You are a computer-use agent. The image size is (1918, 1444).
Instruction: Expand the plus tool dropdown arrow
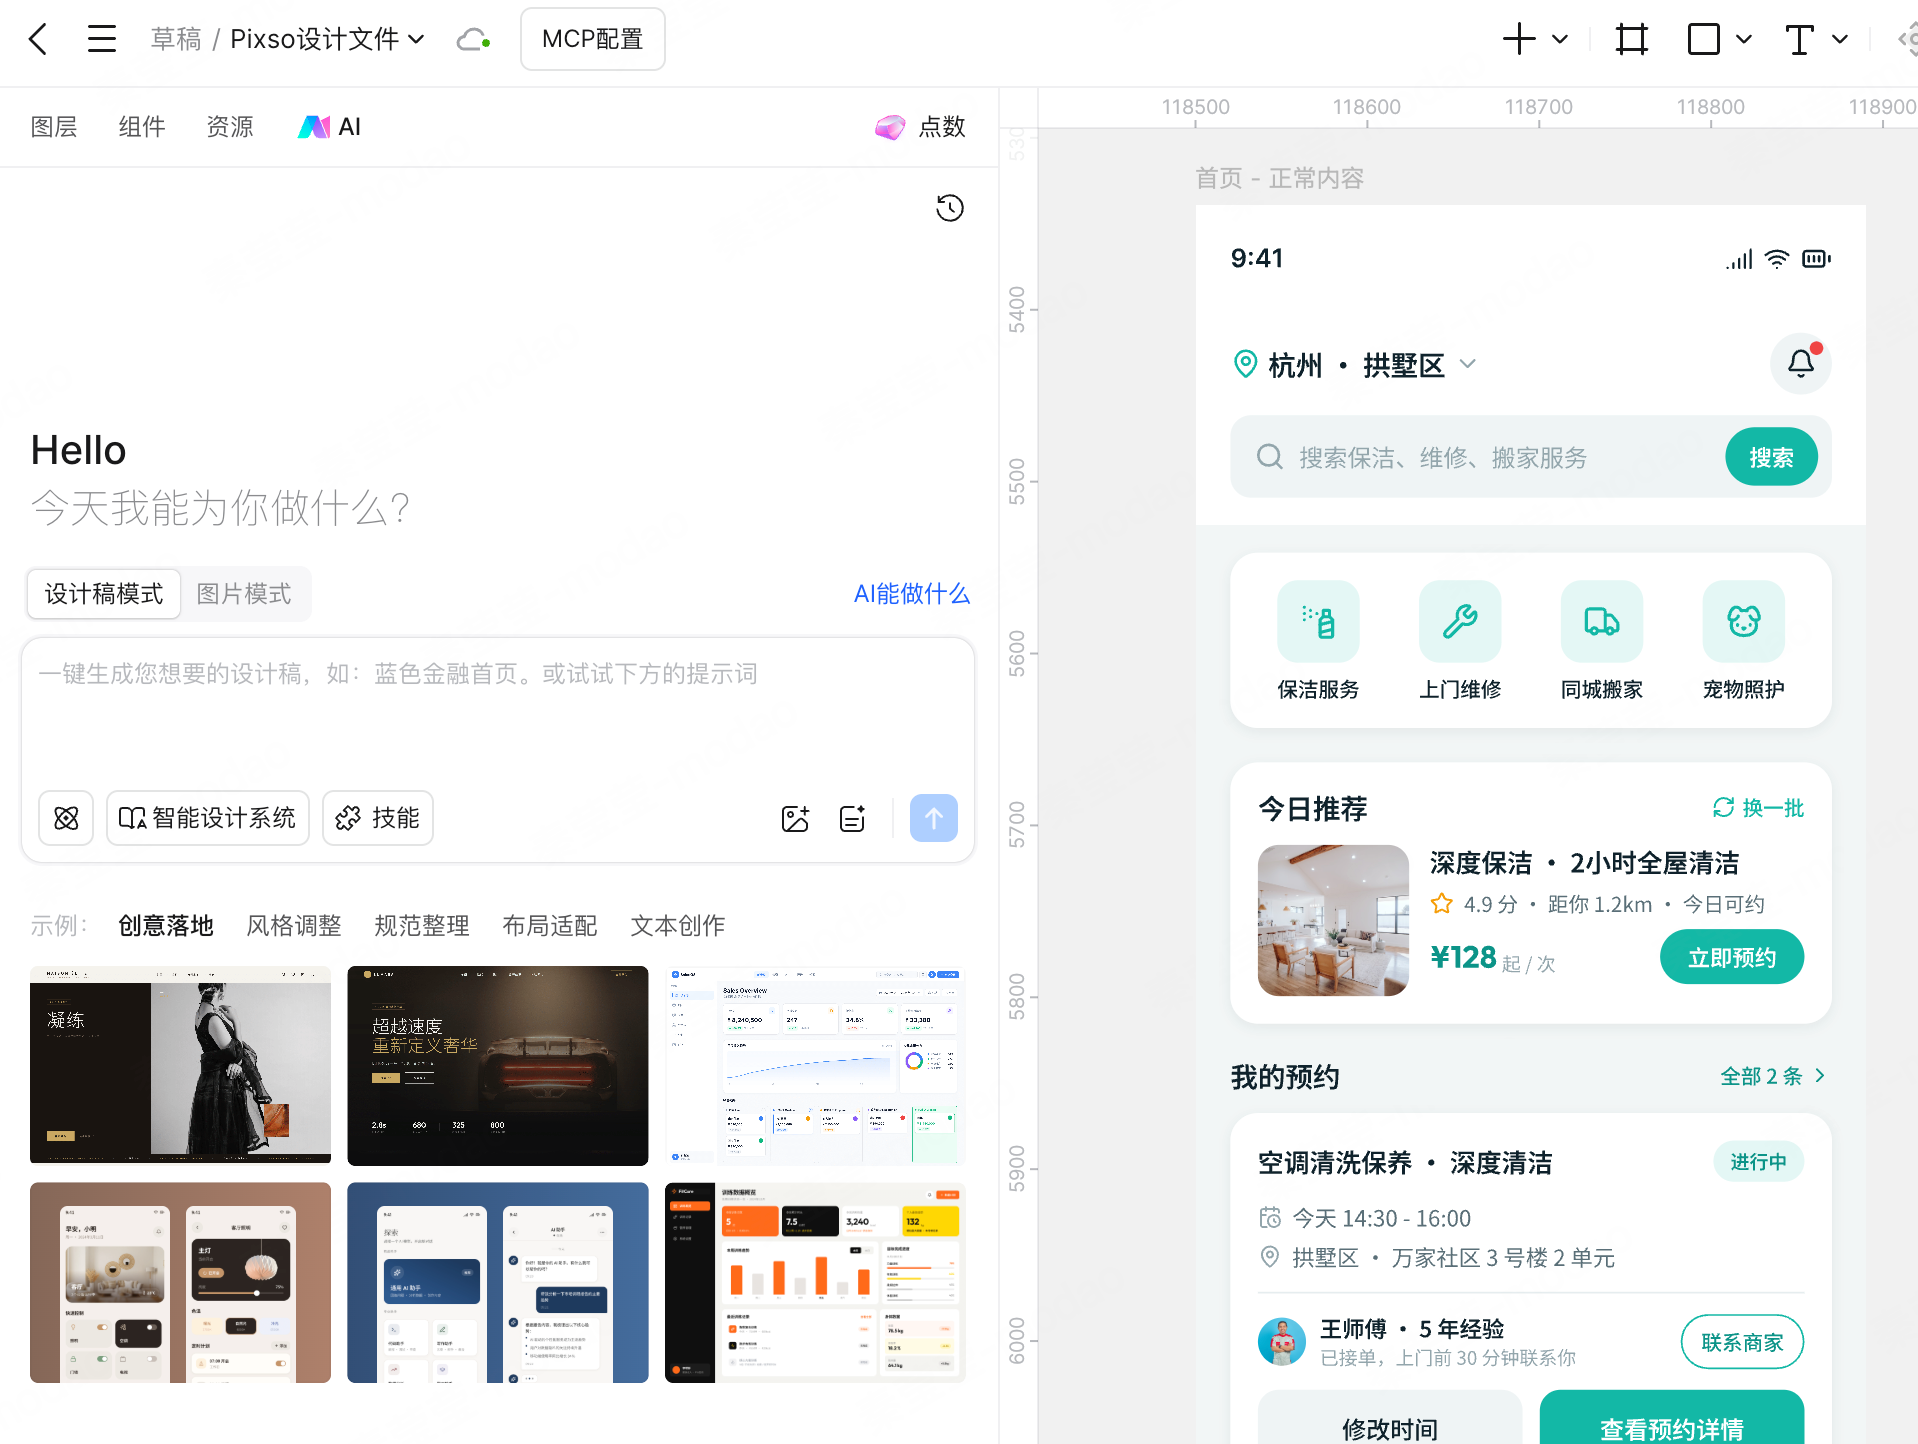1560,39
